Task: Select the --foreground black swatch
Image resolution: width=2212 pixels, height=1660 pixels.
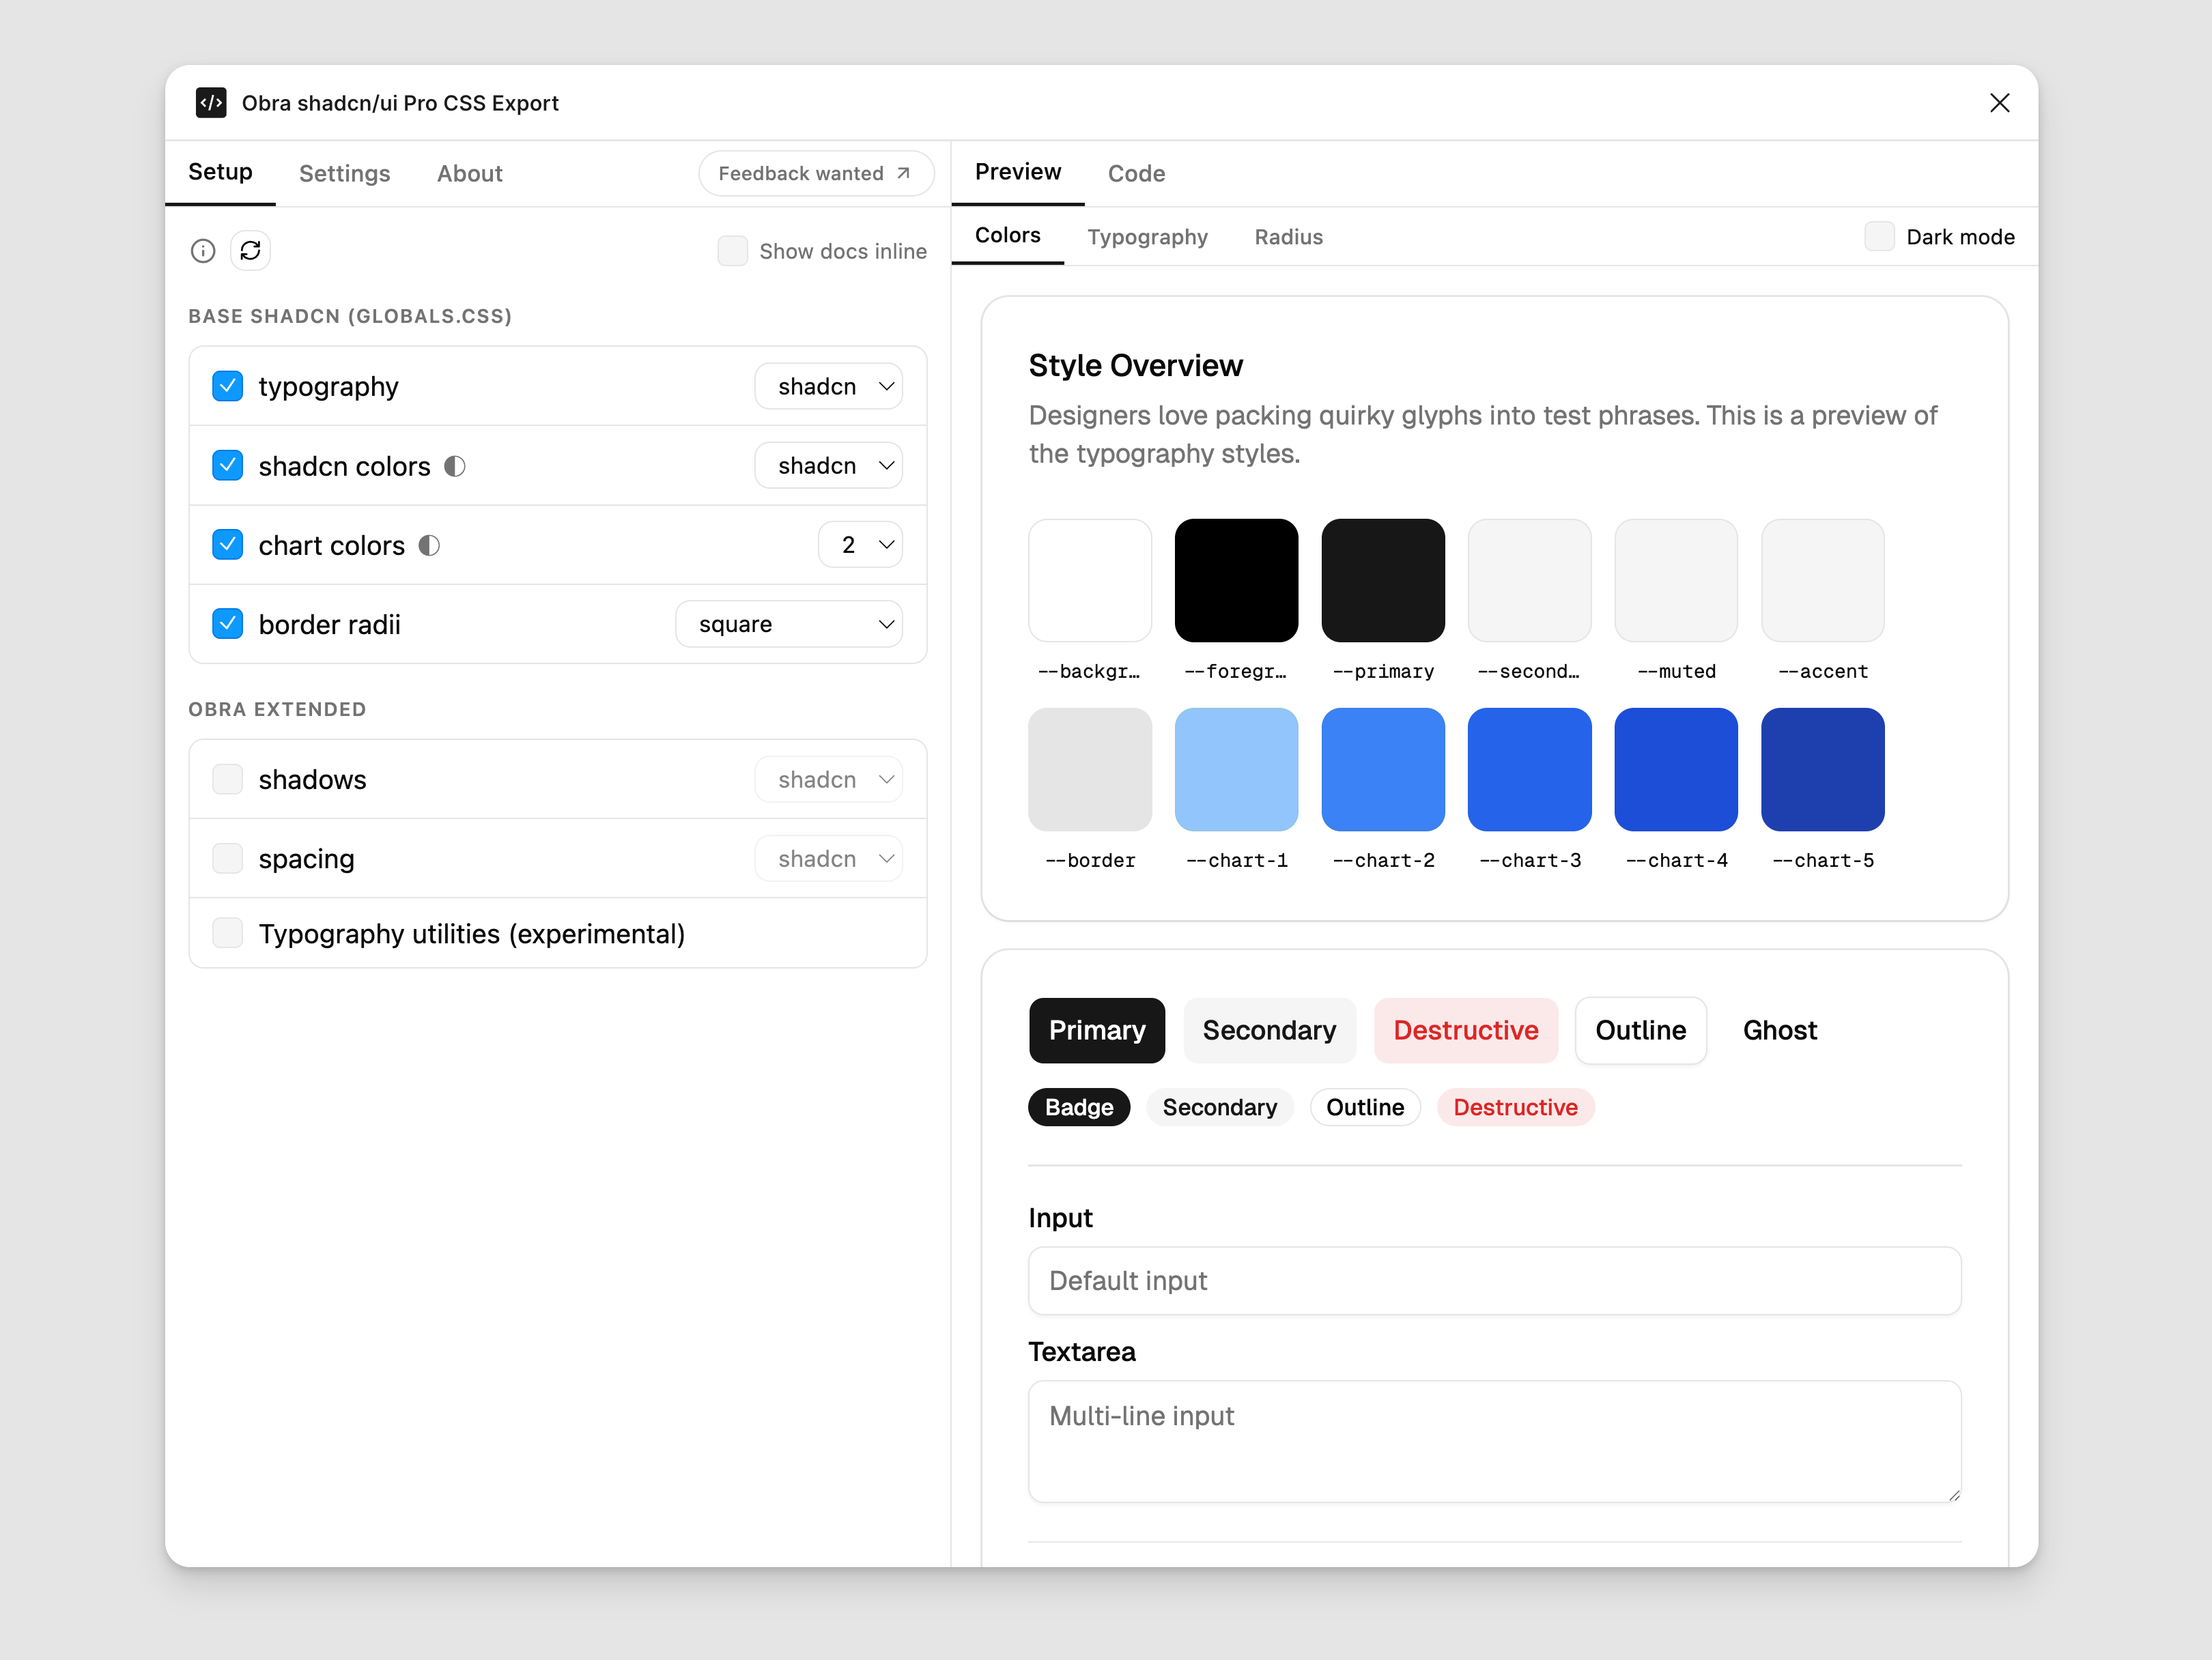Action: [1237, 580]
